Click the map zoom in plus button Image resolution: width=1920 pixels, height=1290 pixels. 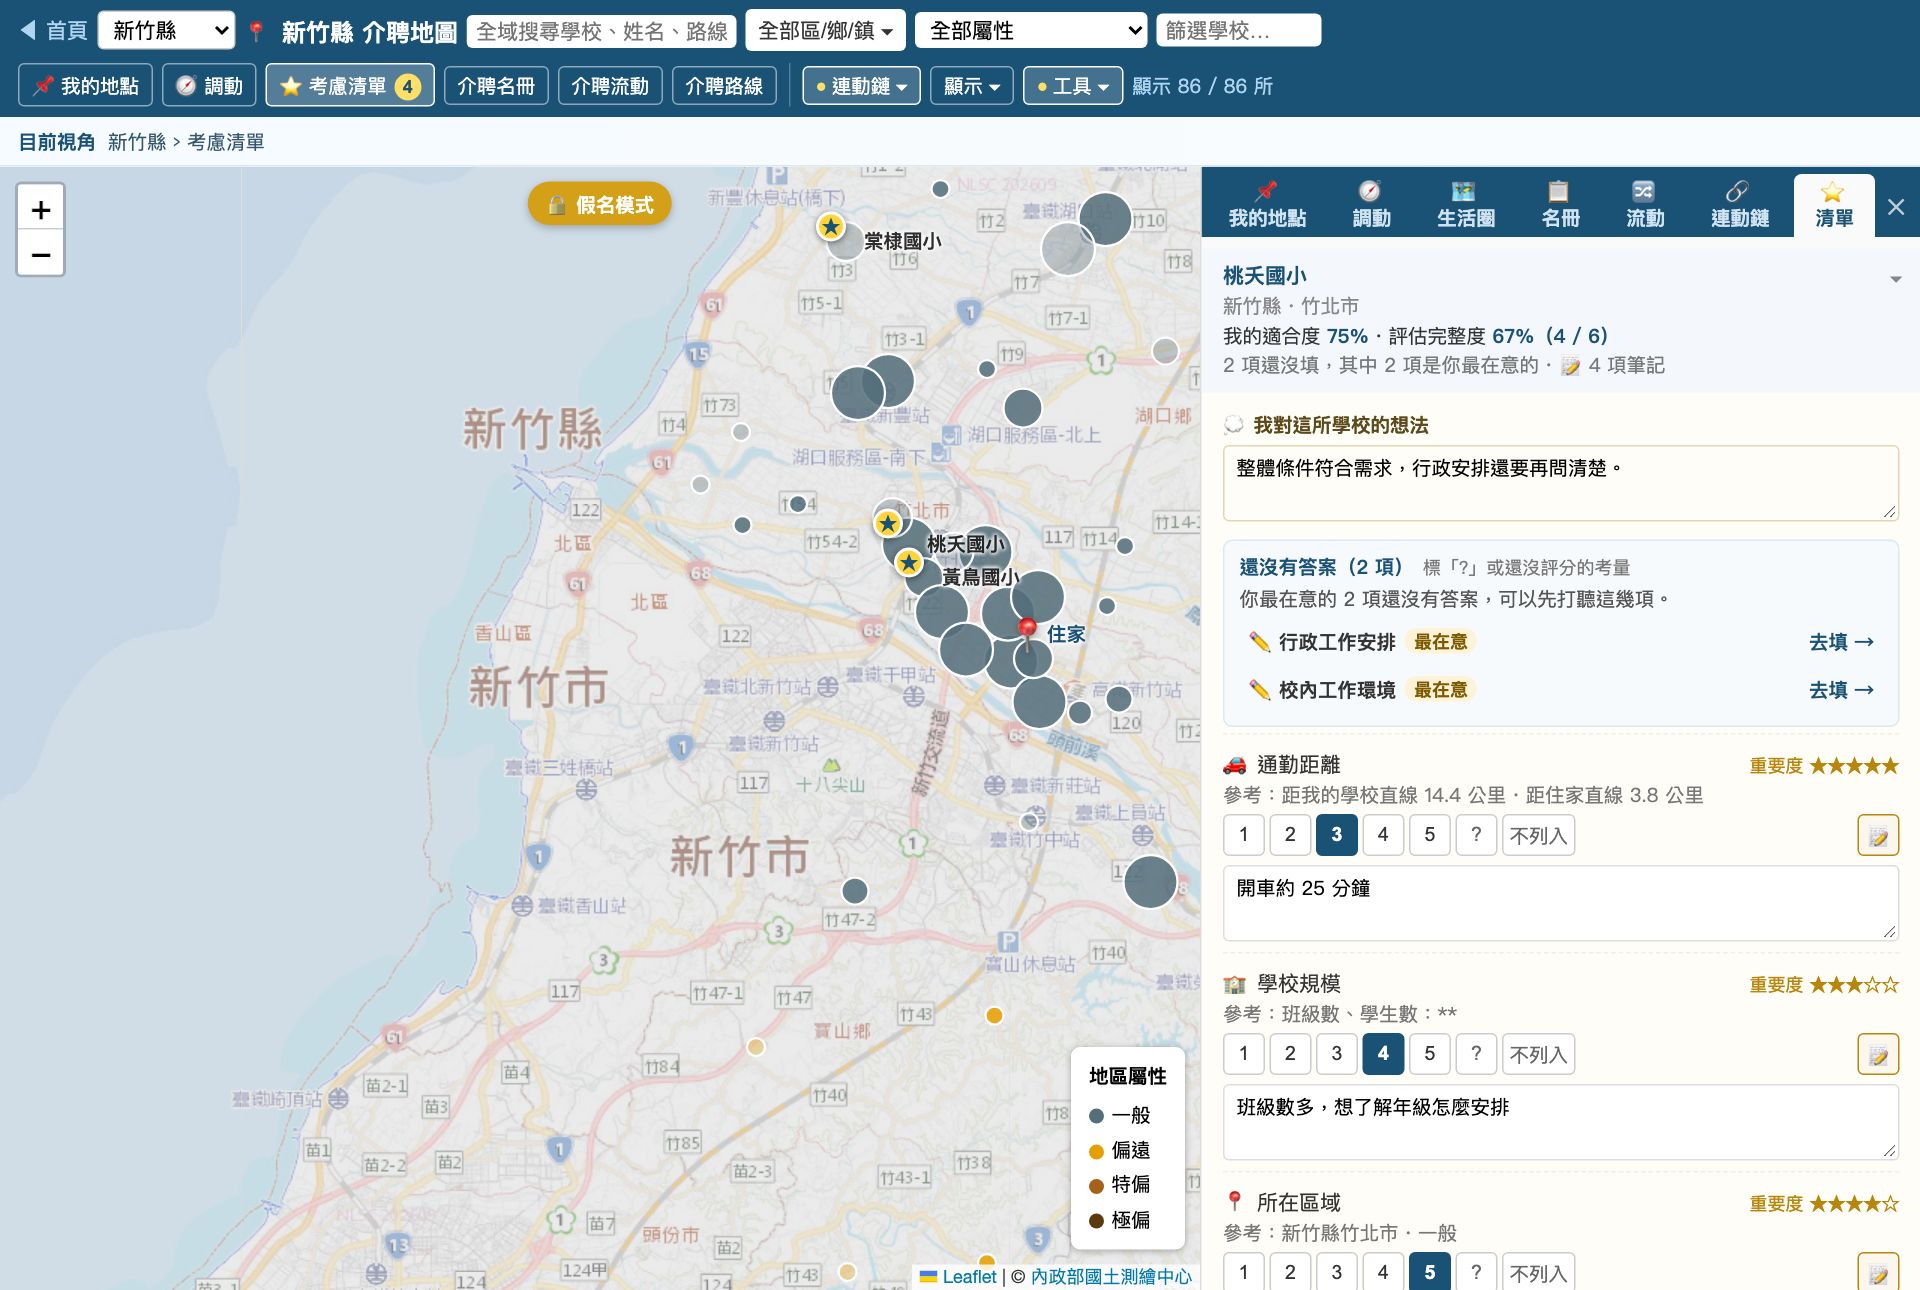(41, 209)
